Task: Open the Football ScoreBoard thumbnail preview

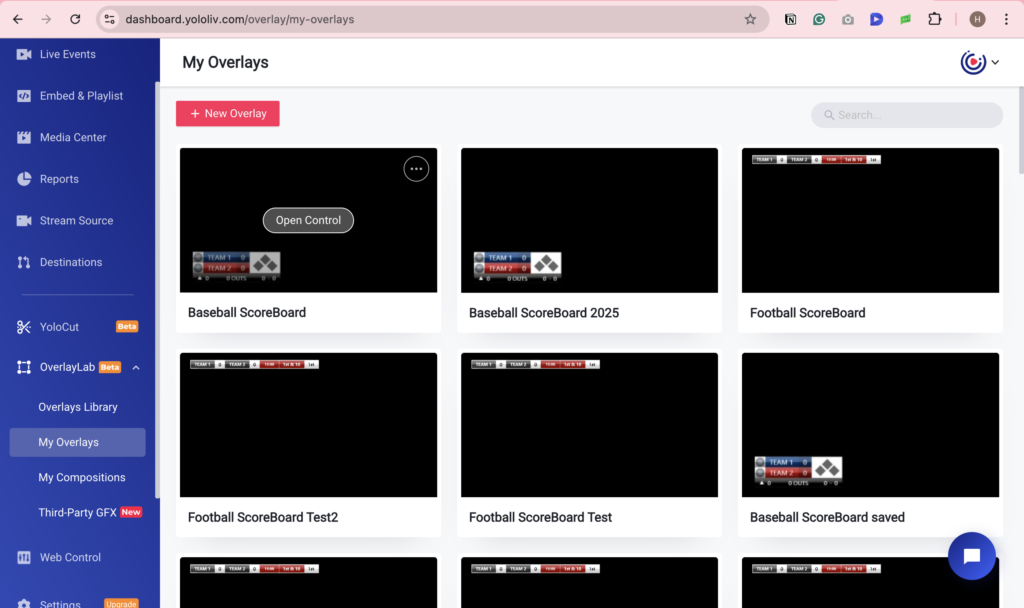Action: click(871, 220)
